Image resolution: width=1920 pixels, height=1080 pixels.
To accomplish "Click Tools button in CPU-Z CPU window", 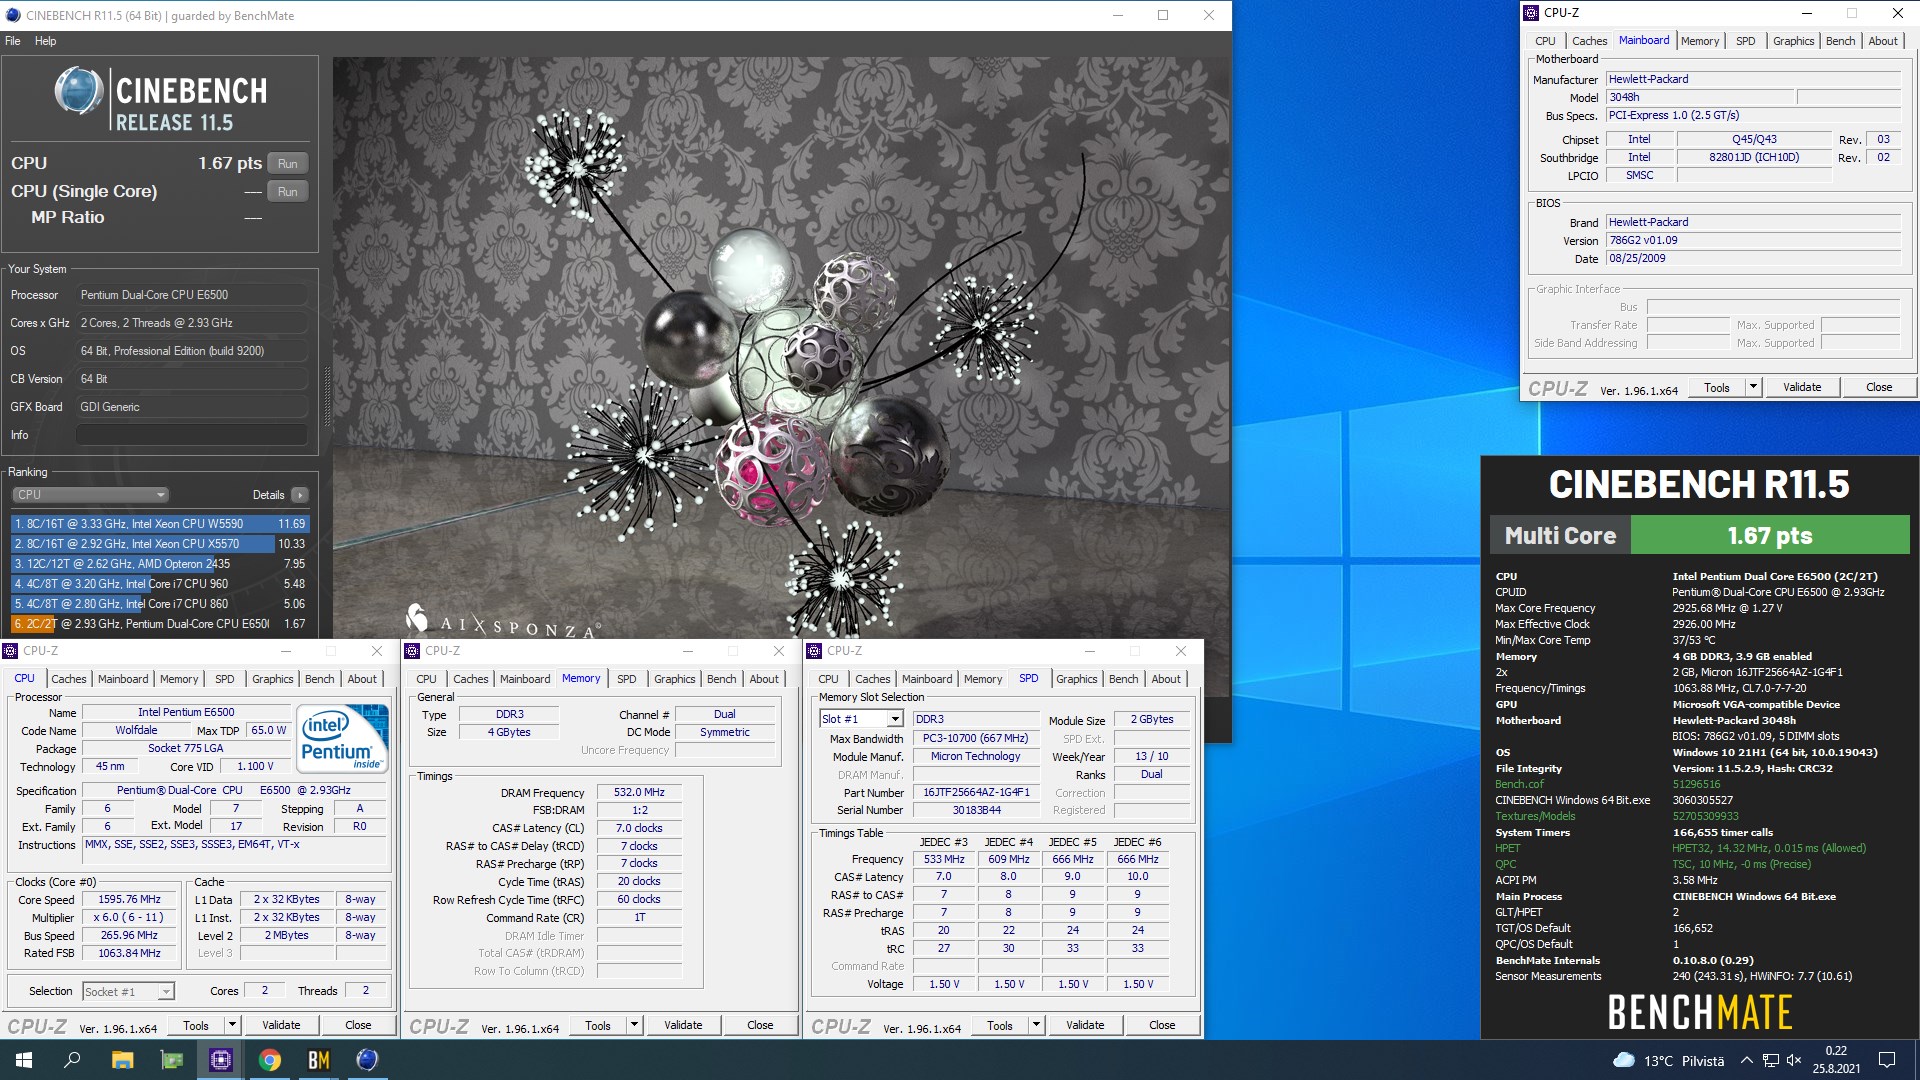I will click(x=196, y=1025).
